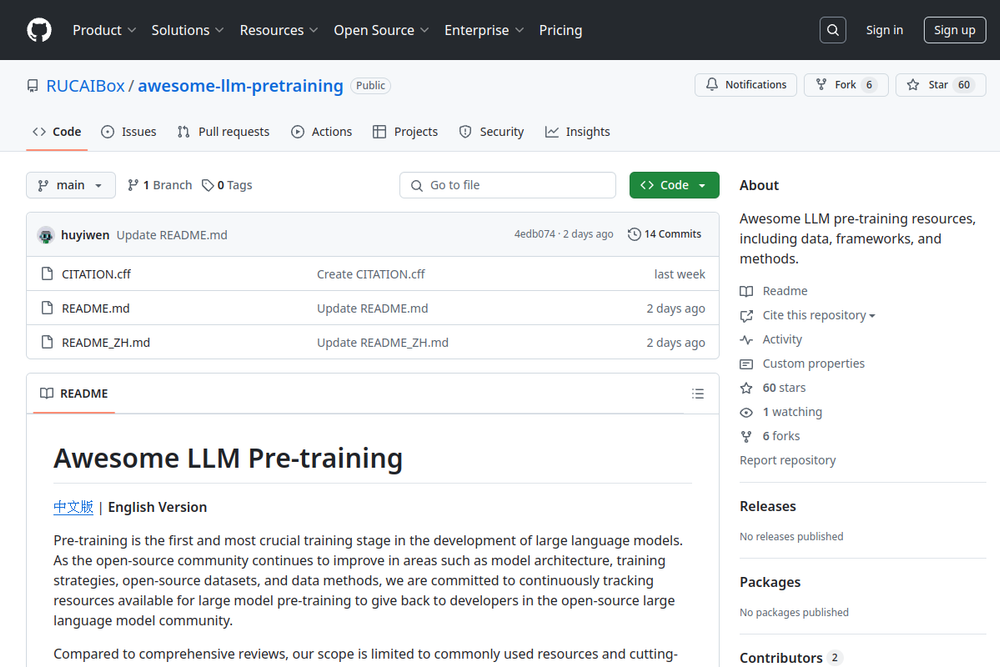The height and width of the screenshot is (667, 1000).
Task: Expand the Solutions menu
Action: pyautogui.click(x=188, y=30)
